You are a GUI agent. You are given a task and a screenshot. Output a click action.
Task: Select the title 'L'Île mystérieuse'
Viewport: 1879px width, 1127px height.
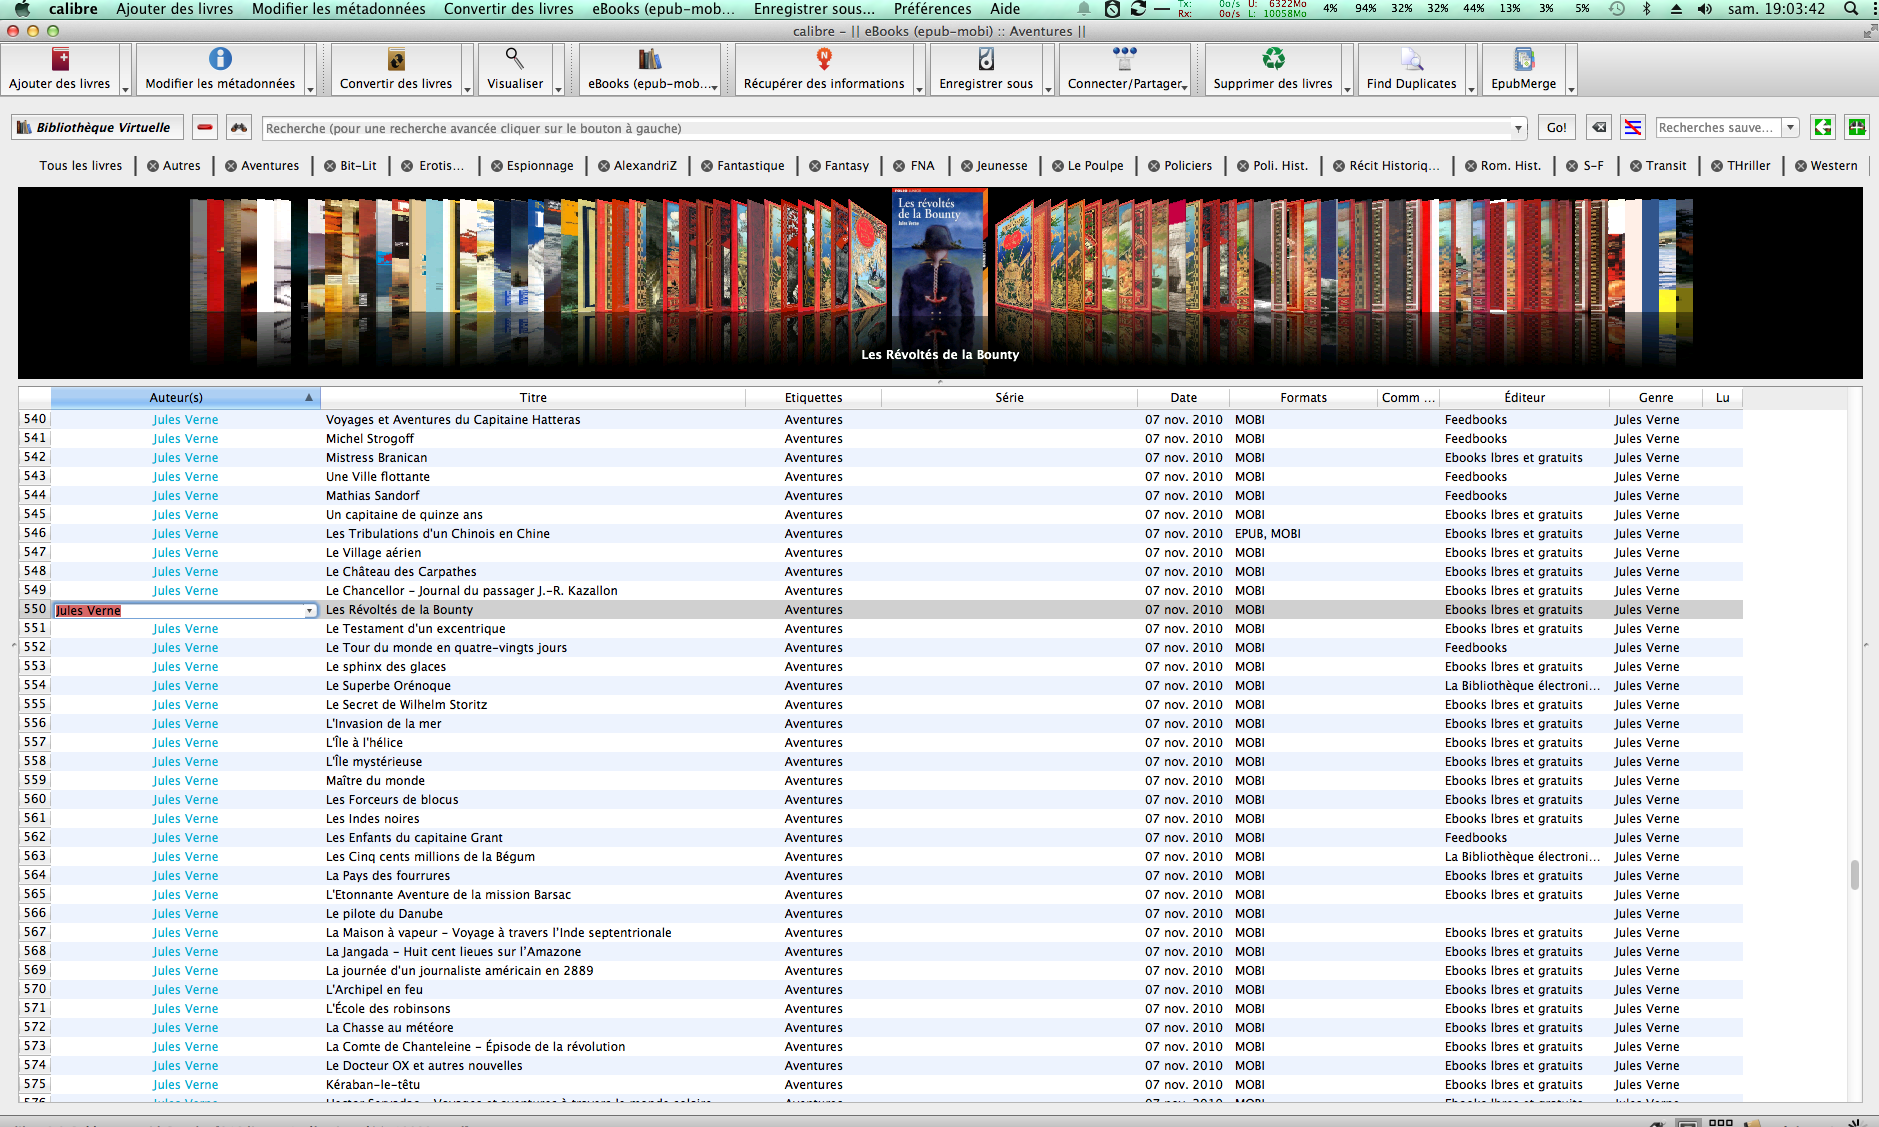tap(374, 762)
